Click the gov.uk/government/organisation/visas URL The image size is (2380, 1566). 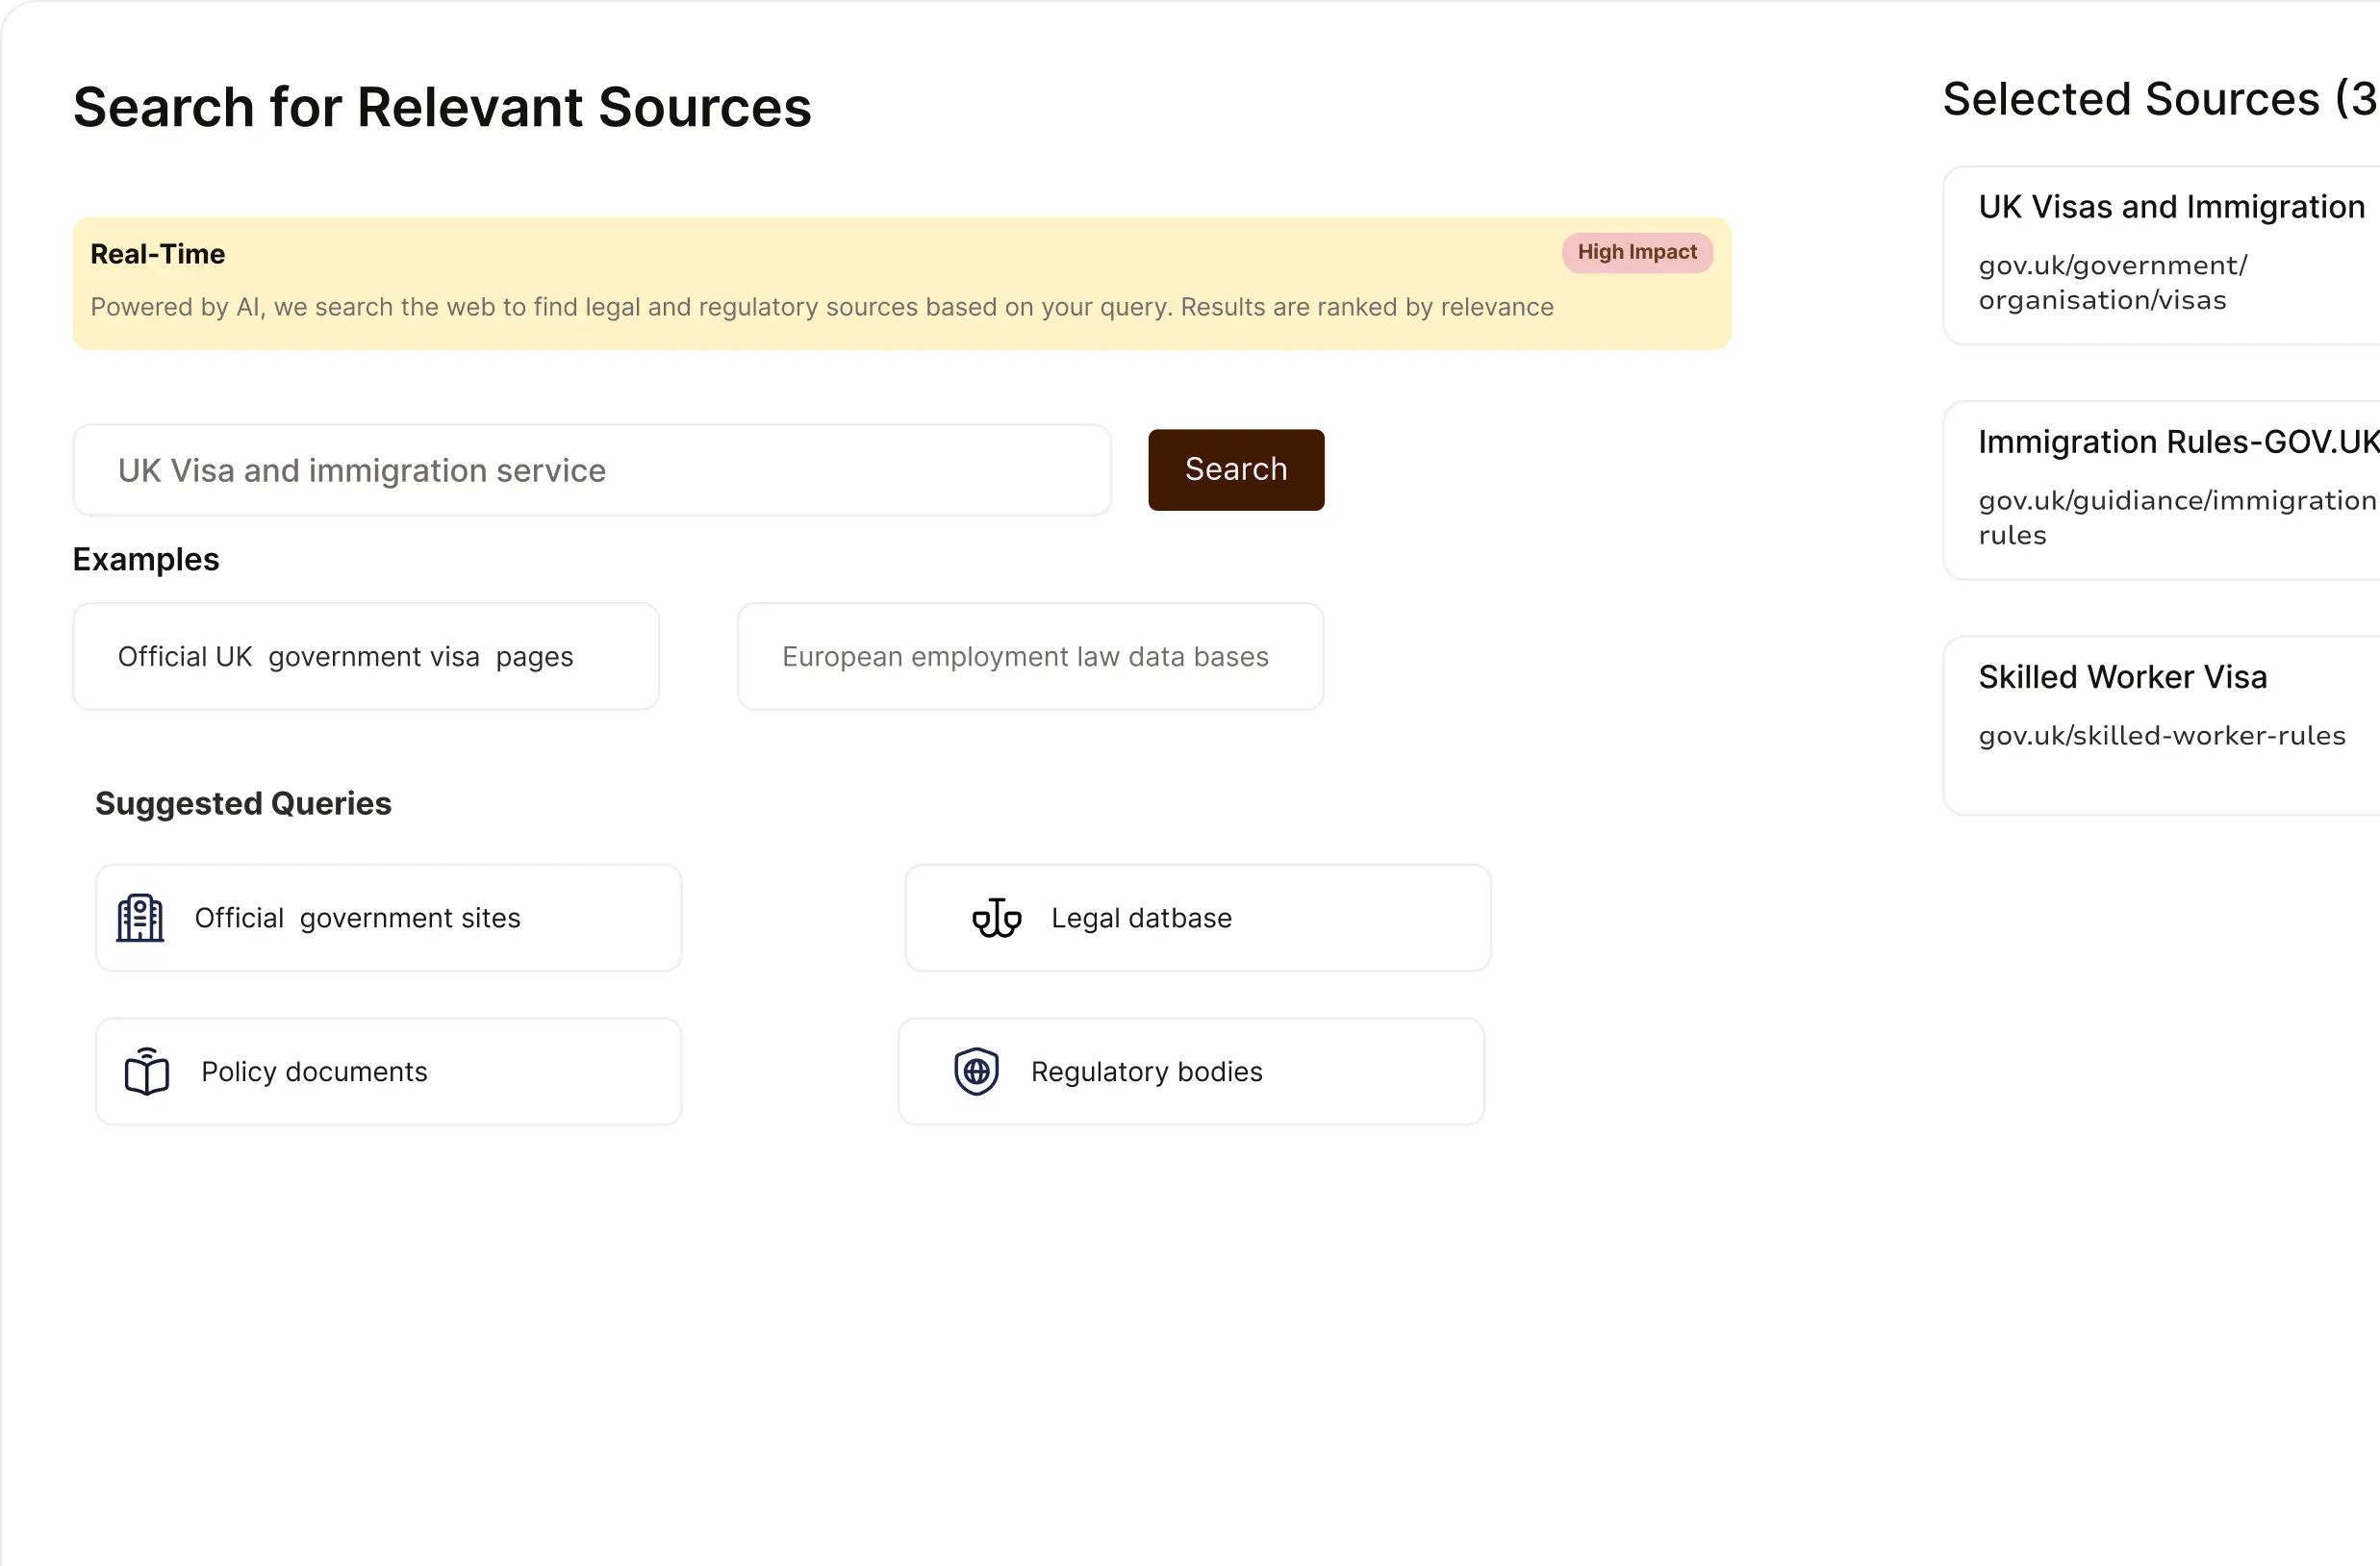pos(2111,283)
